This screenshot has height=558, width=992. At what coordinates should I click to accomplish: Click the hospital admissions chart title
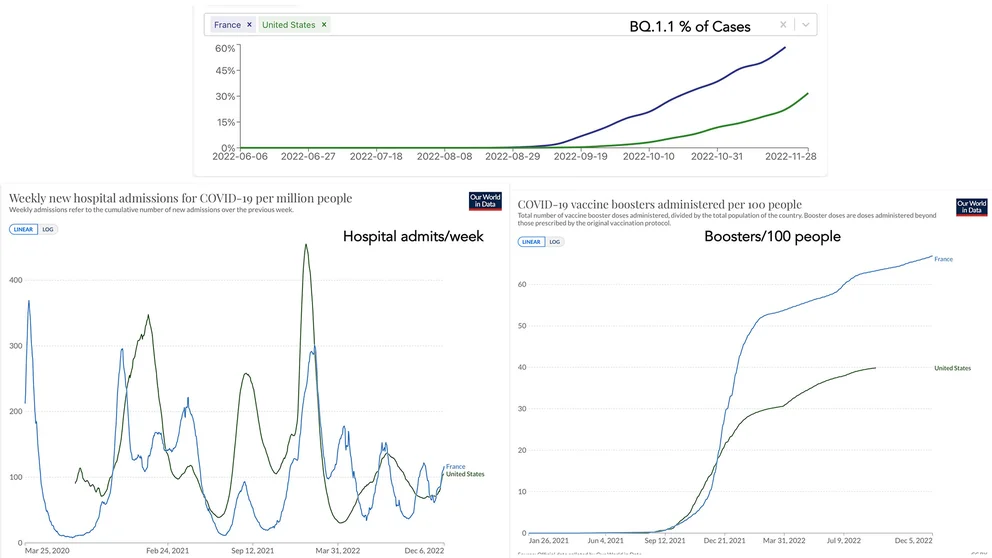click(x=180, y=198)
